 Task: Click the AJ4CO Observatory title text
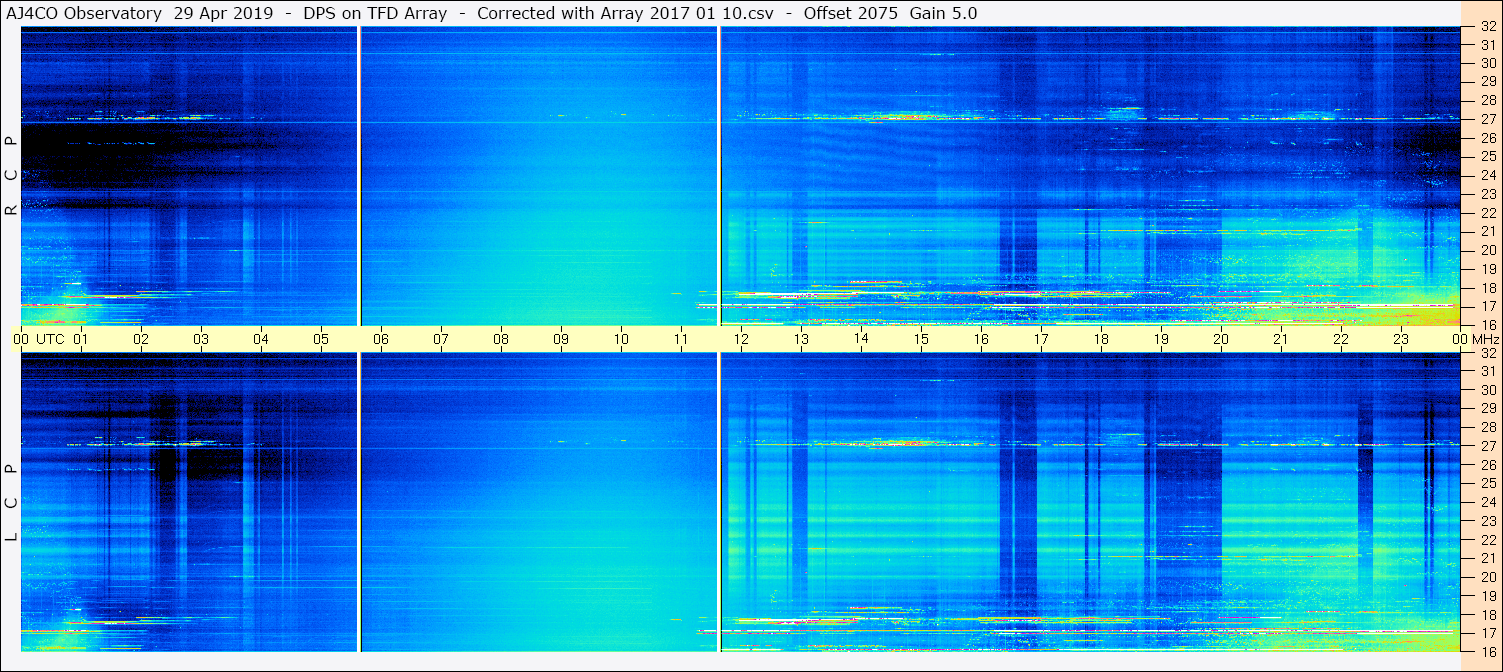84,13
